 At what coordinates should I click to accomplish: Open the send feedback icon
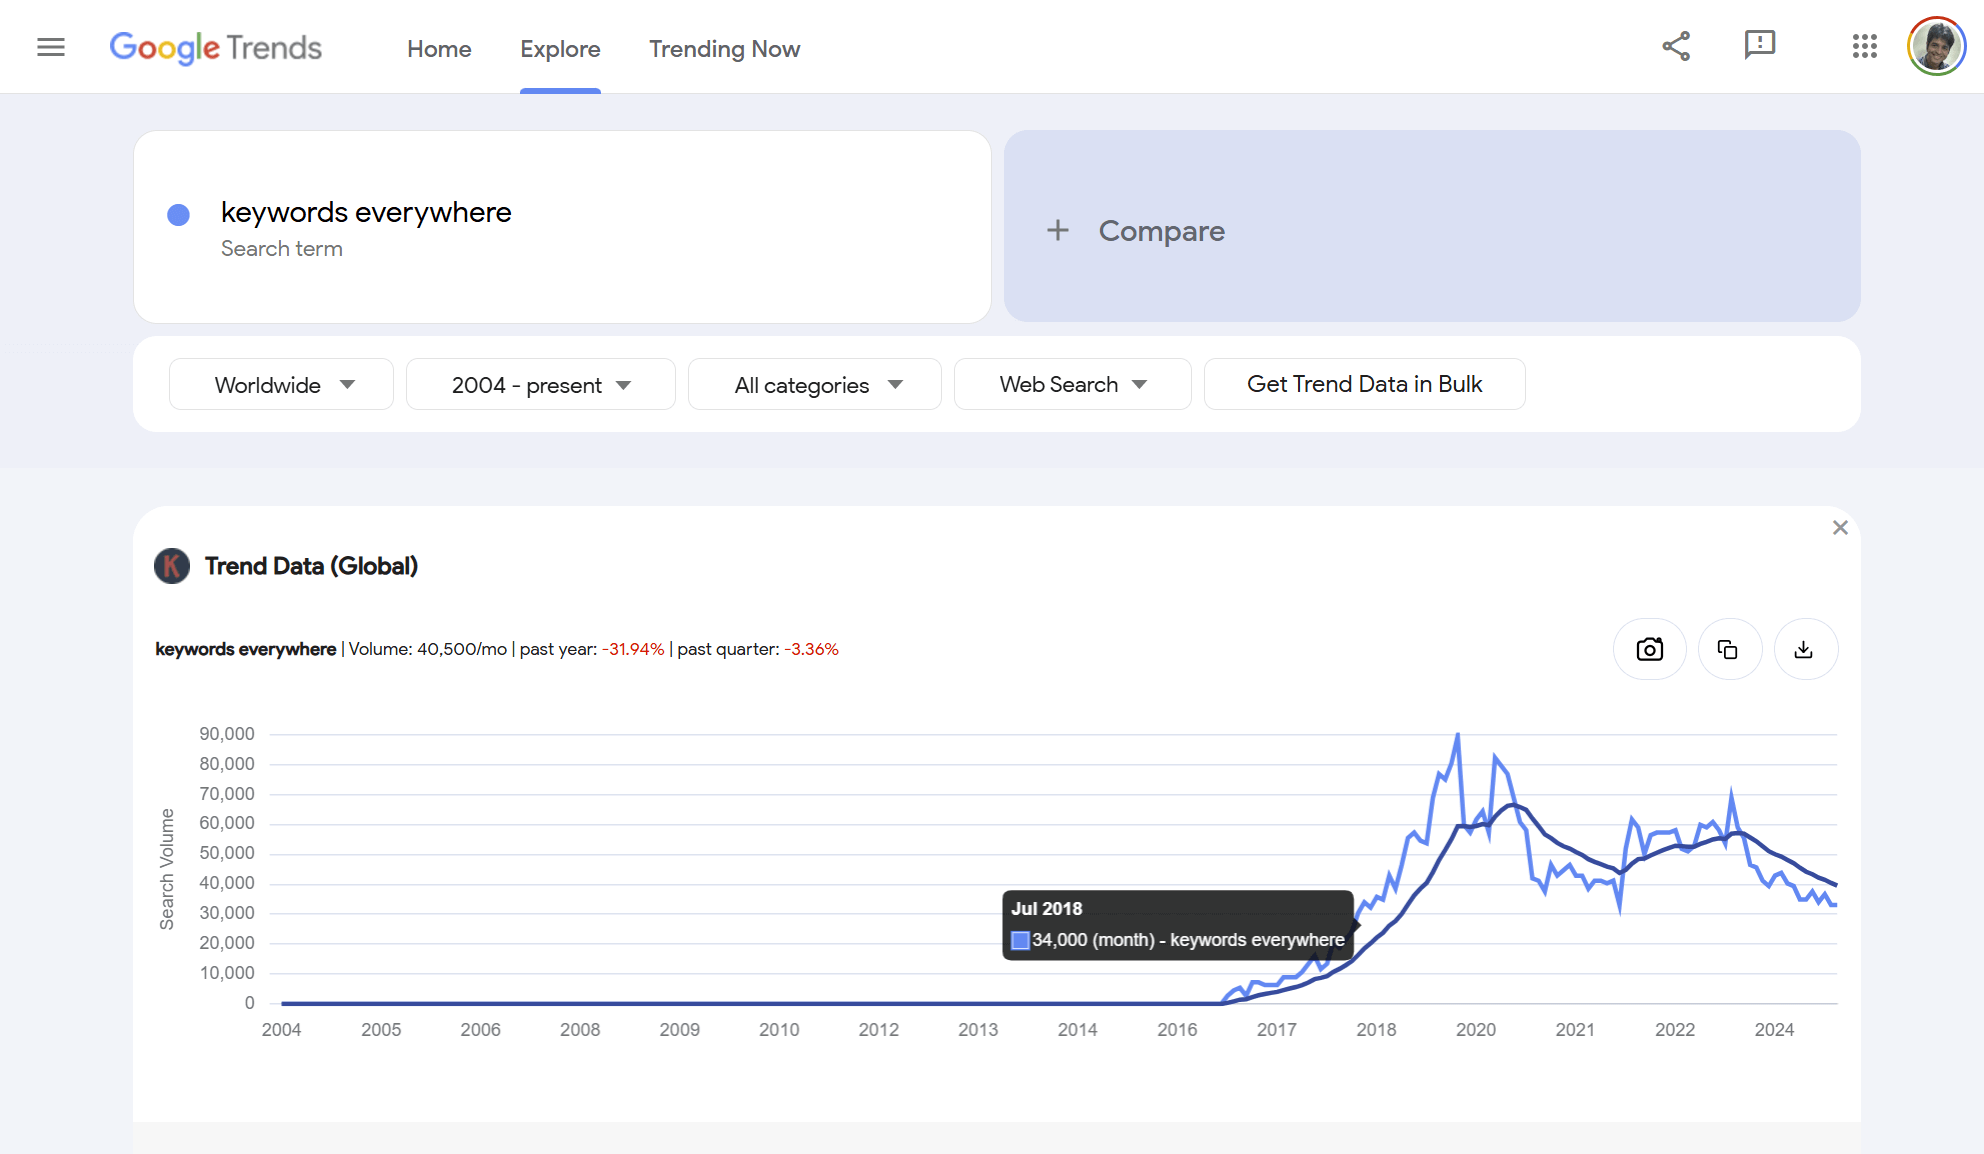1759,45
